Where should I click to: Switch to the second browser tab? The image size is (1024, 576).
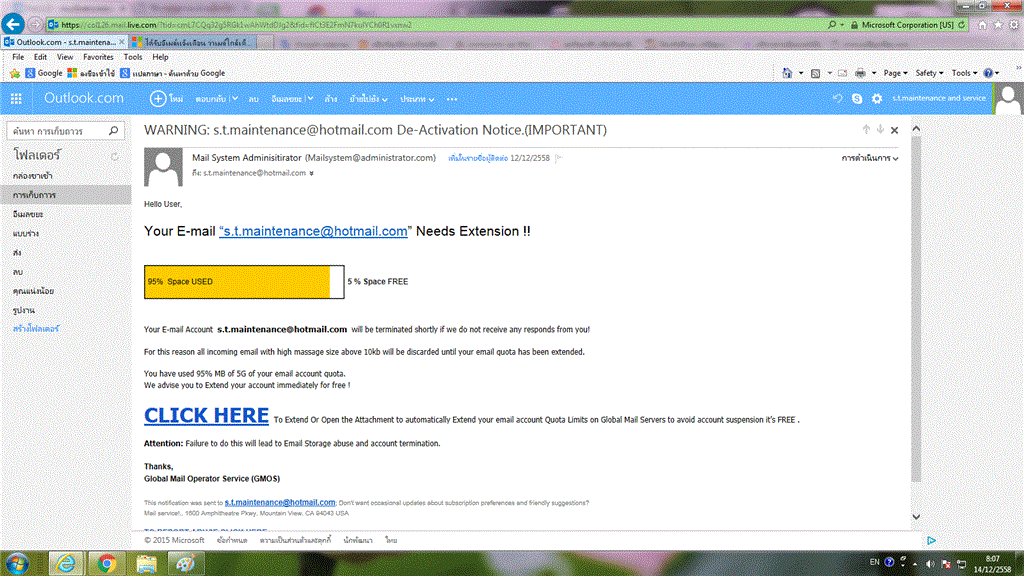[193, 42]
